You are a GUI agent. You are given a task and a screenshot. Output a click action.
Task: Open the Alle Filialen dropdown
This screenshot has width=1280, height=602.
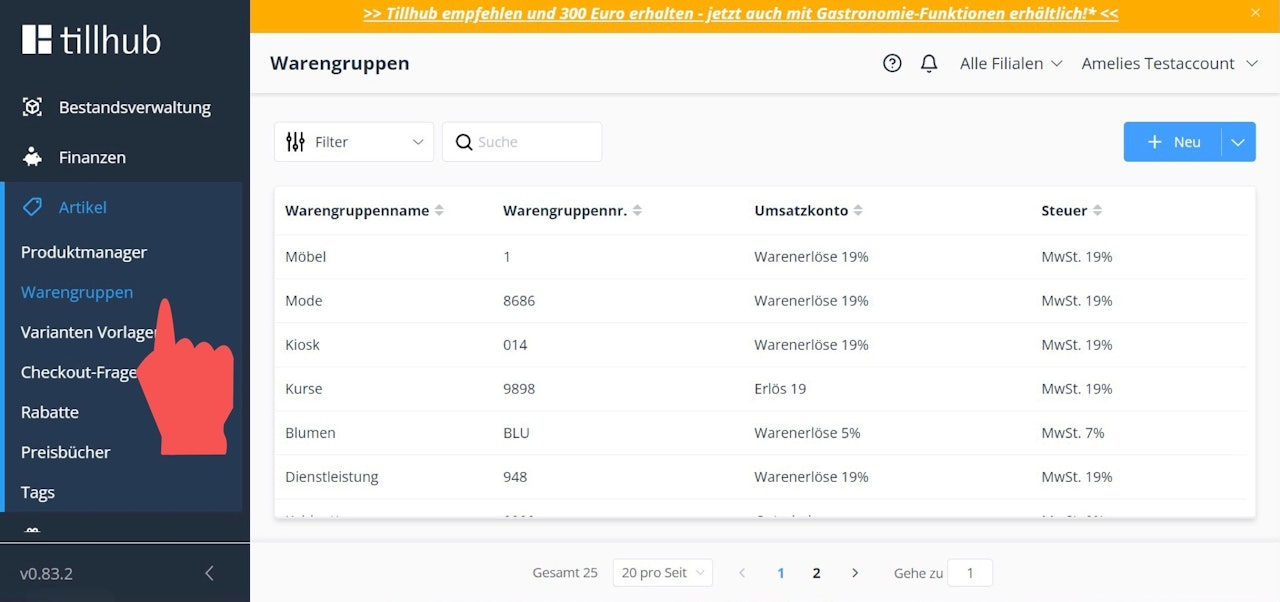click(1010, 62)
